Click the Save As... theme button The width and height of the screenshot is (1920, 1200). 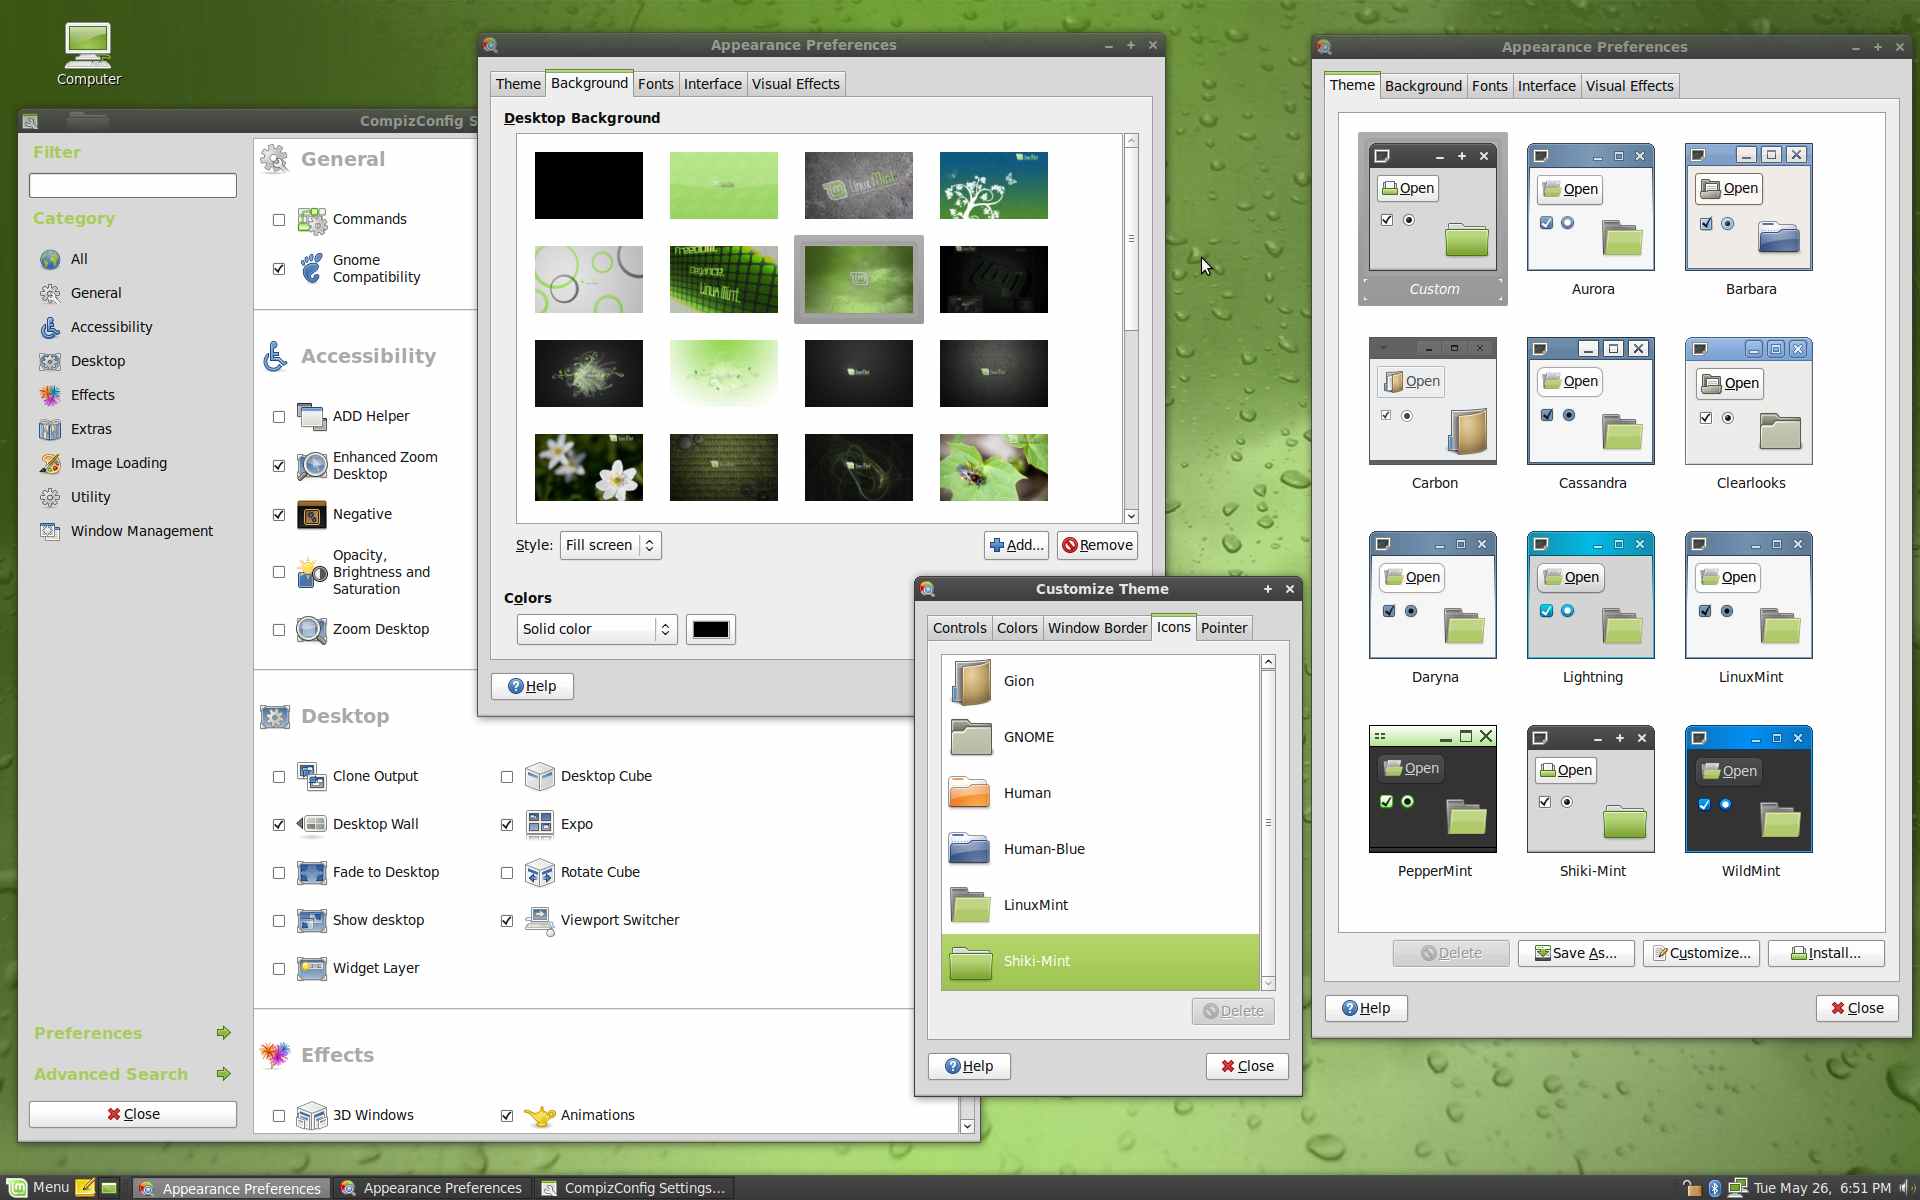tap(1576, 953)
